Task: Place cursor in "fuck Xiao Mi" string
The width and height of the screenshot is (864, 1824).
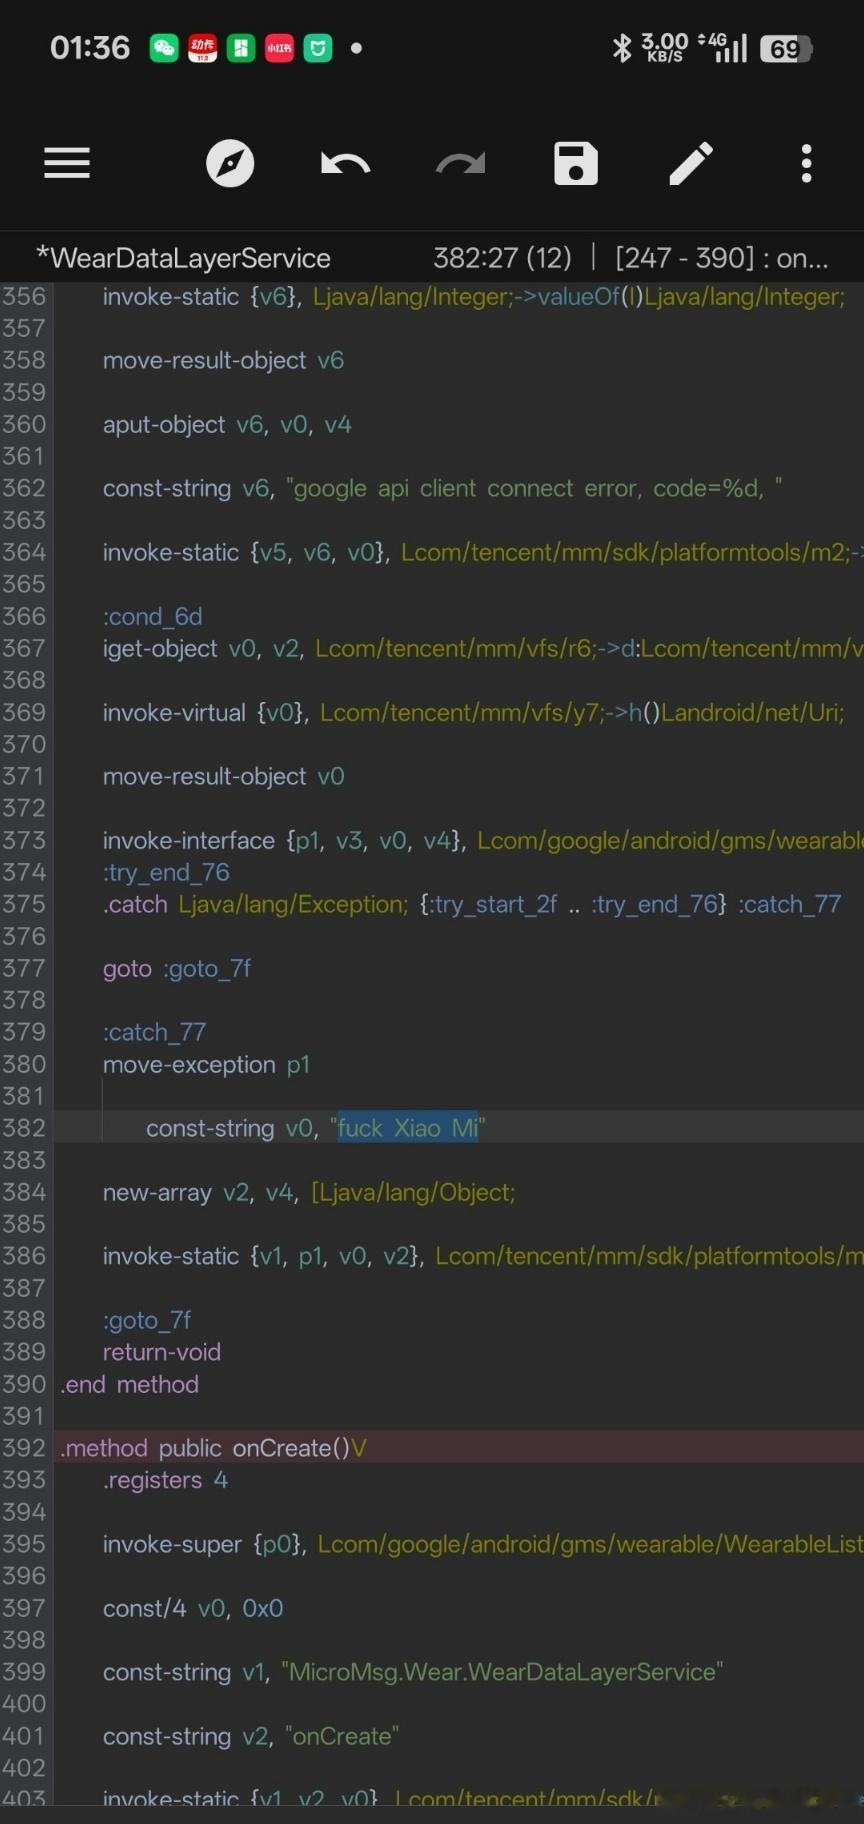Action: pos(408,1128)
